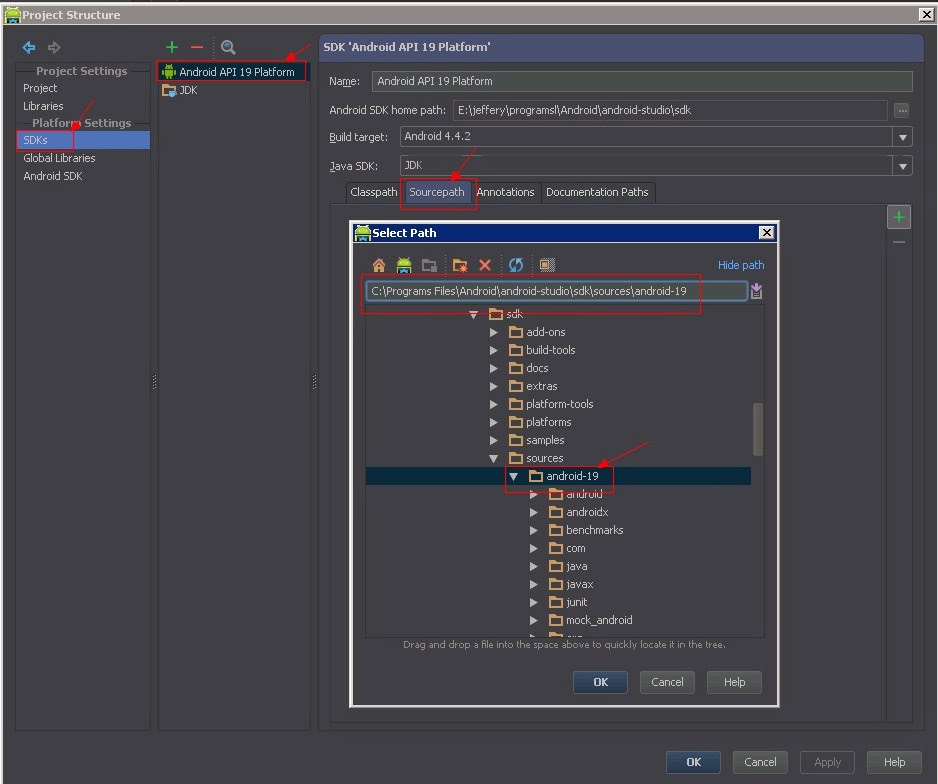The height and width of the screenshot is (784, 938).
Task: Confirm Select Path with OK
Action: pyautogui.click(x=600, y=682)
